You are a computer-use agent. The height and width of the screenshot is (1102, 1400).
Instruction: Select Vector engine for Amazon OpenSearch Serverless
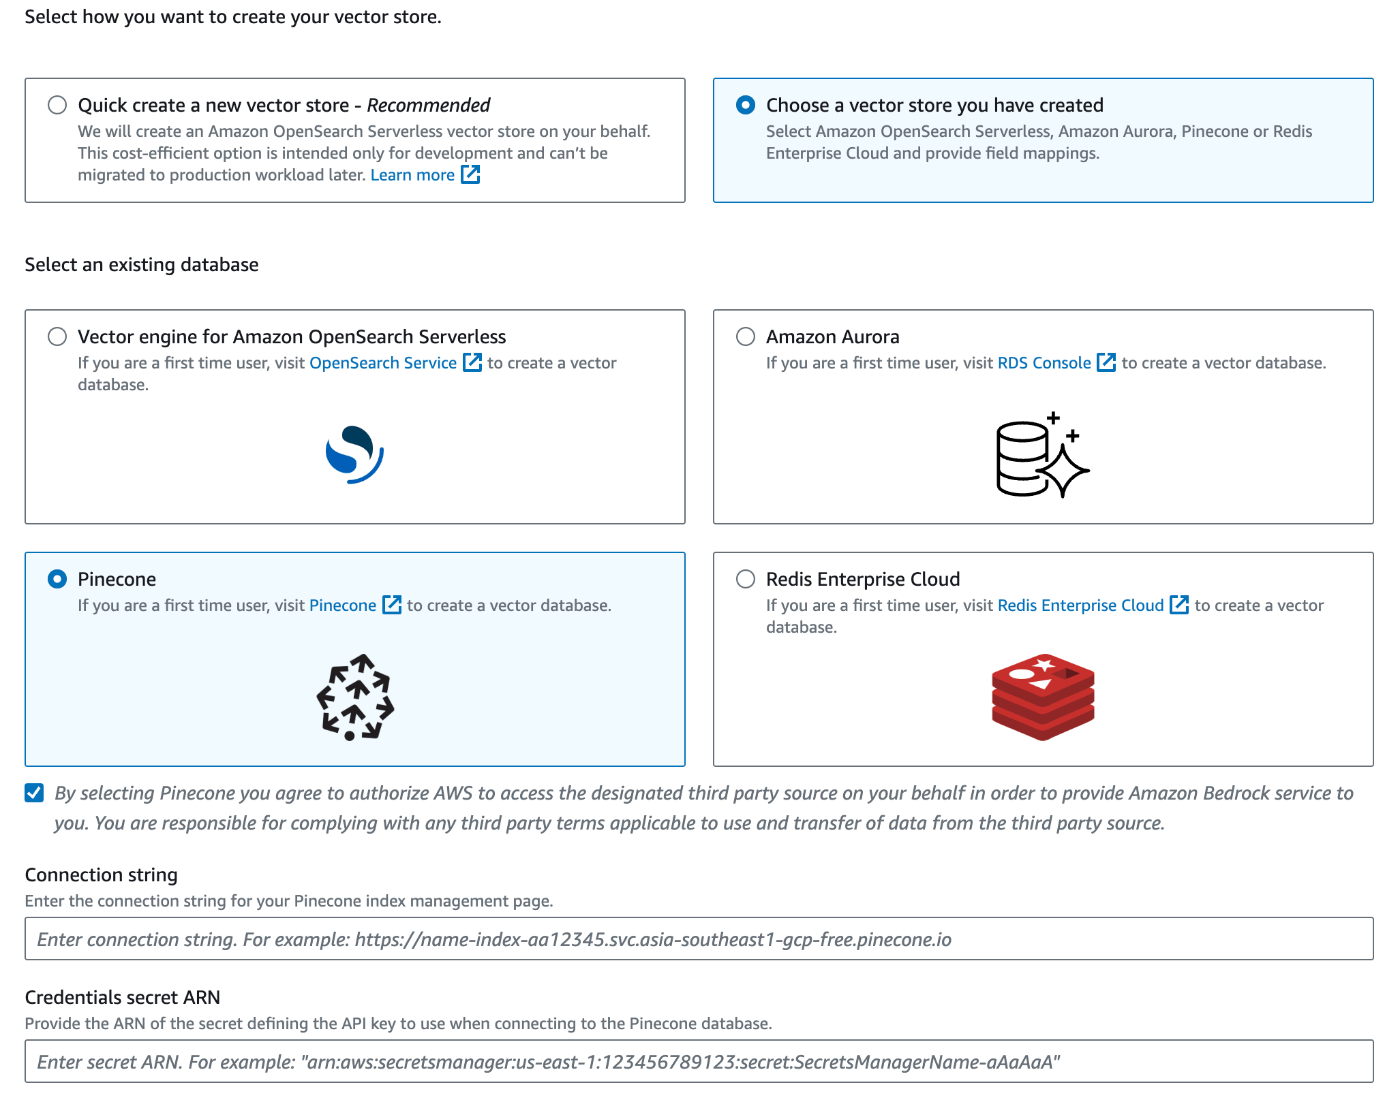coord(58,337)
